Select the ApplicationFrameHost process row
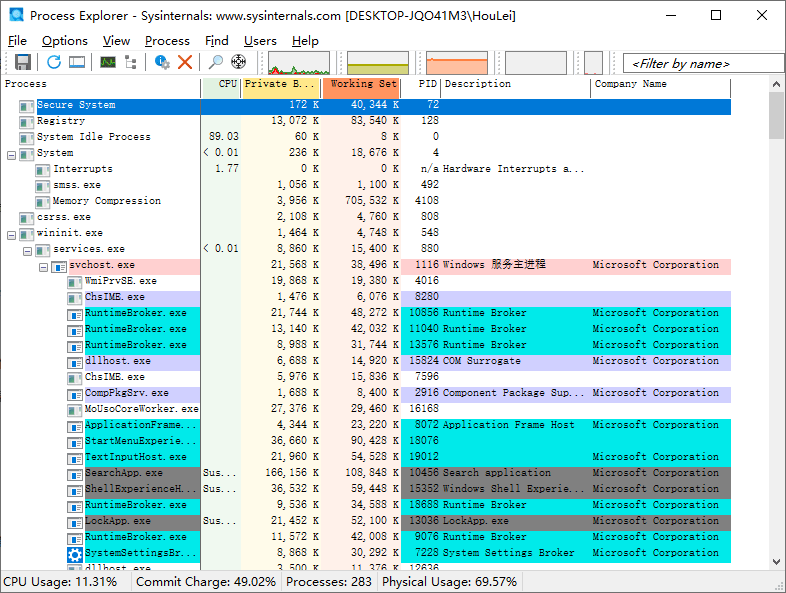The height and width of the screenshot is (593, 786). (x=366, y=425)
